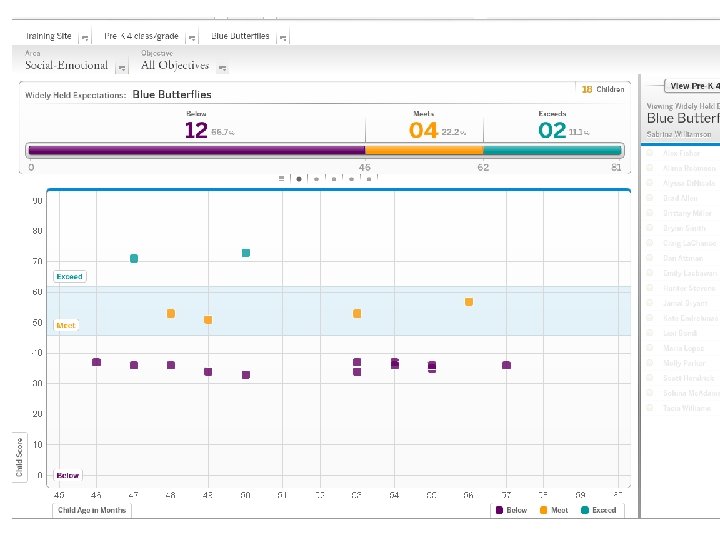Viewport: 720px width, 540px height.
Task: Click the Below count 12
Action: pos(196,130)
